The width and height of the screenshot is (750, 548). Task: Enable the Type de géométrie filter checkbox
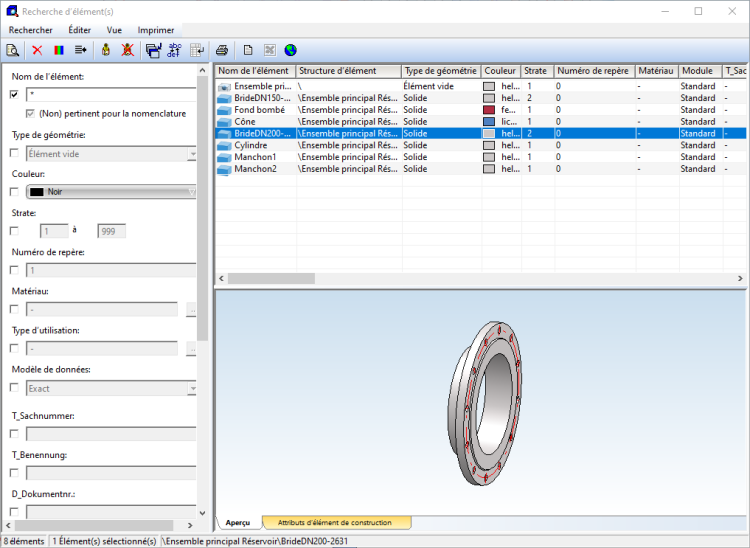[14, 154]
